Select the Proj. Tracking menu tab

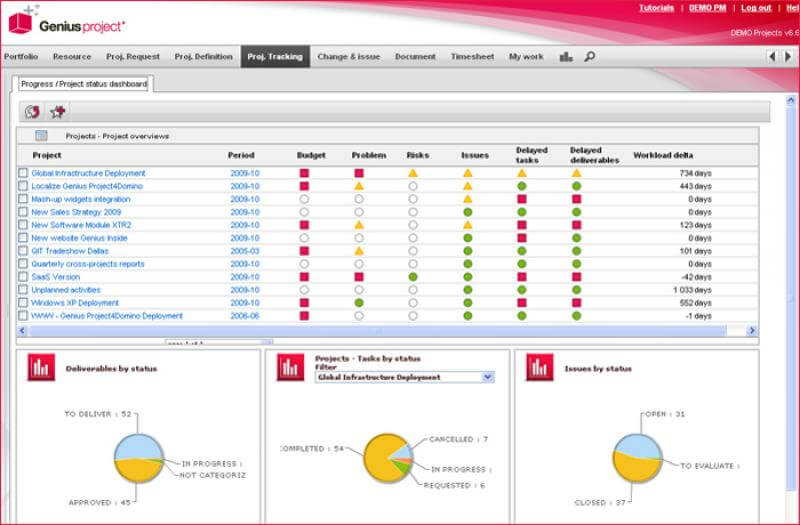[275, 57]
